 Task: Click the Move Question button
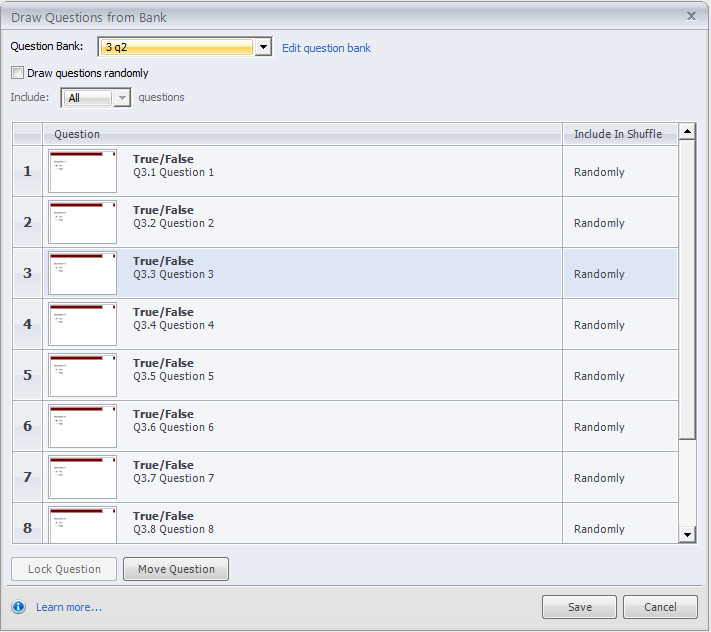pos(176,569)
